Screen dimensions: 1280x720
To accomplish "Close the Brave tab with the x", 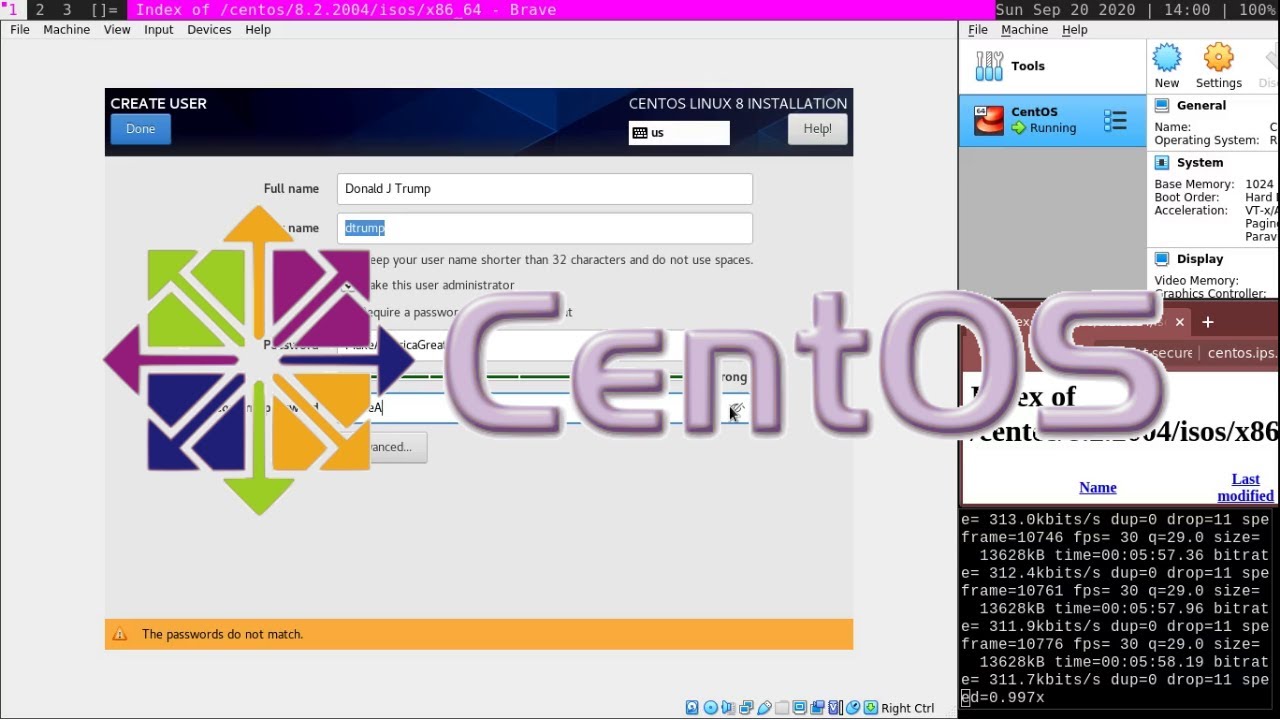I will point(1179,322).
